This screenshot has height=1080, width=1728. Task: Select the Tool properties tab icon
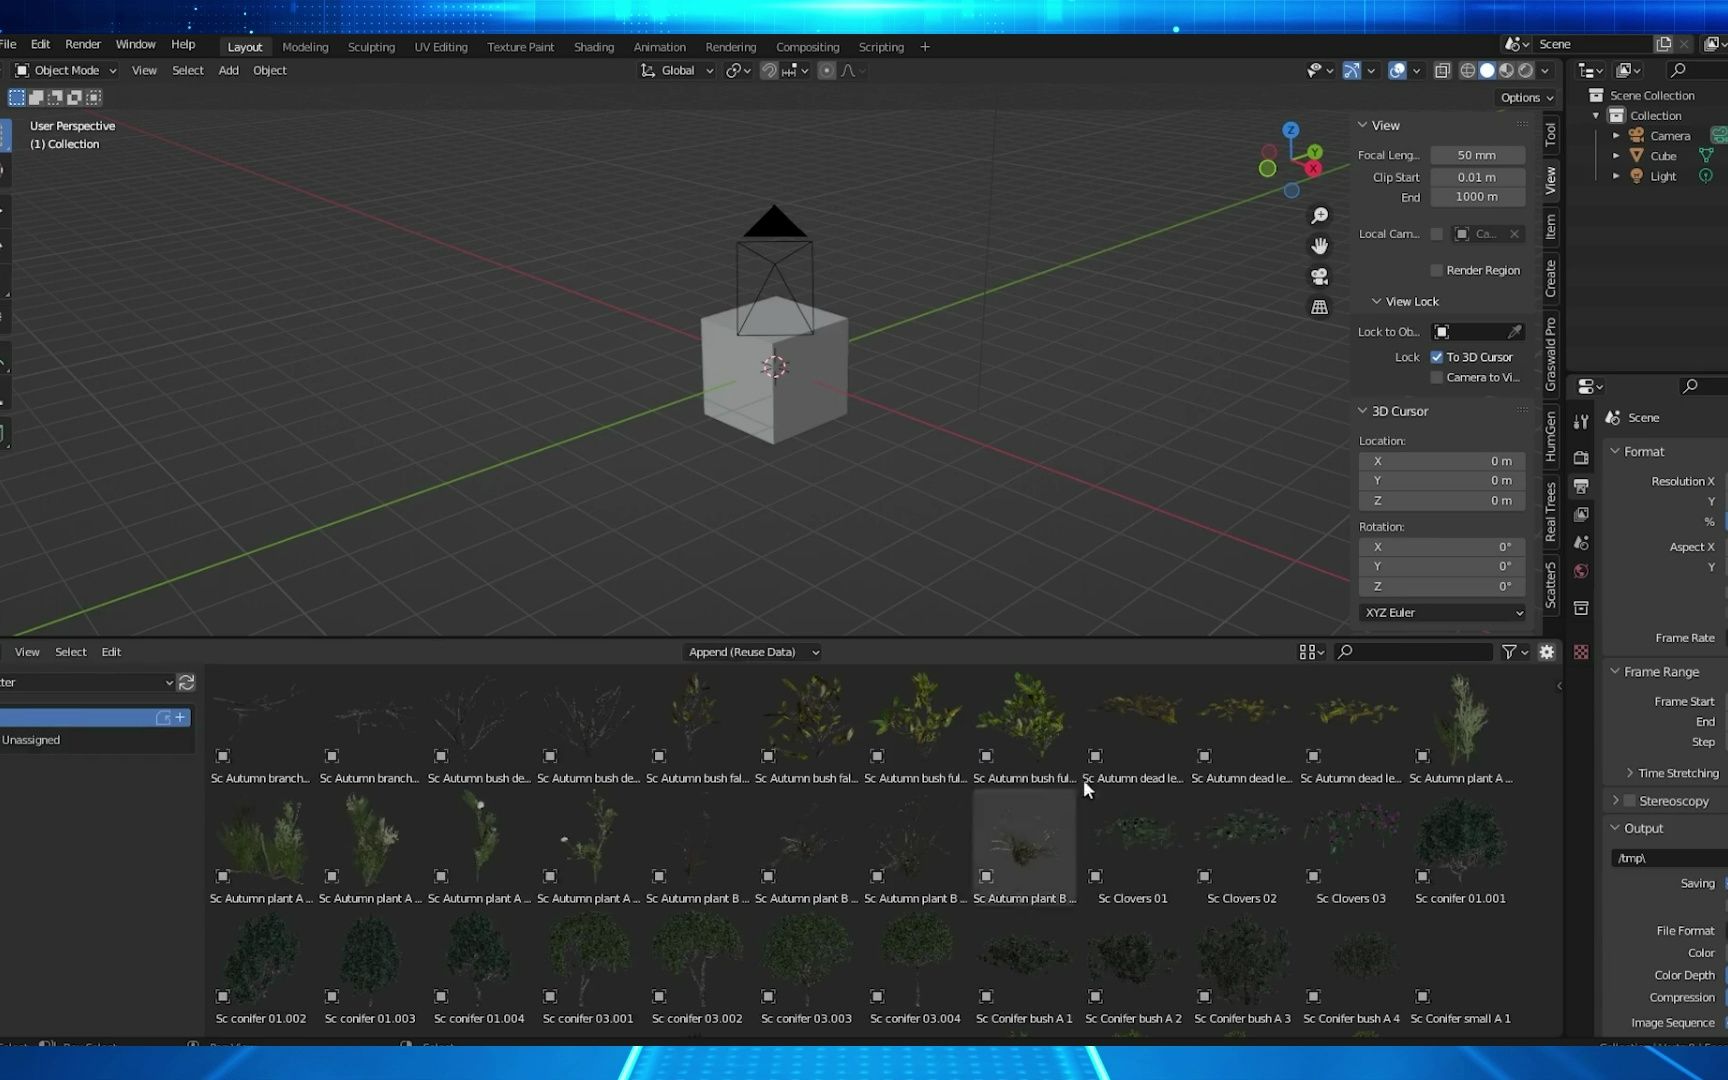tap(1581, 421)
